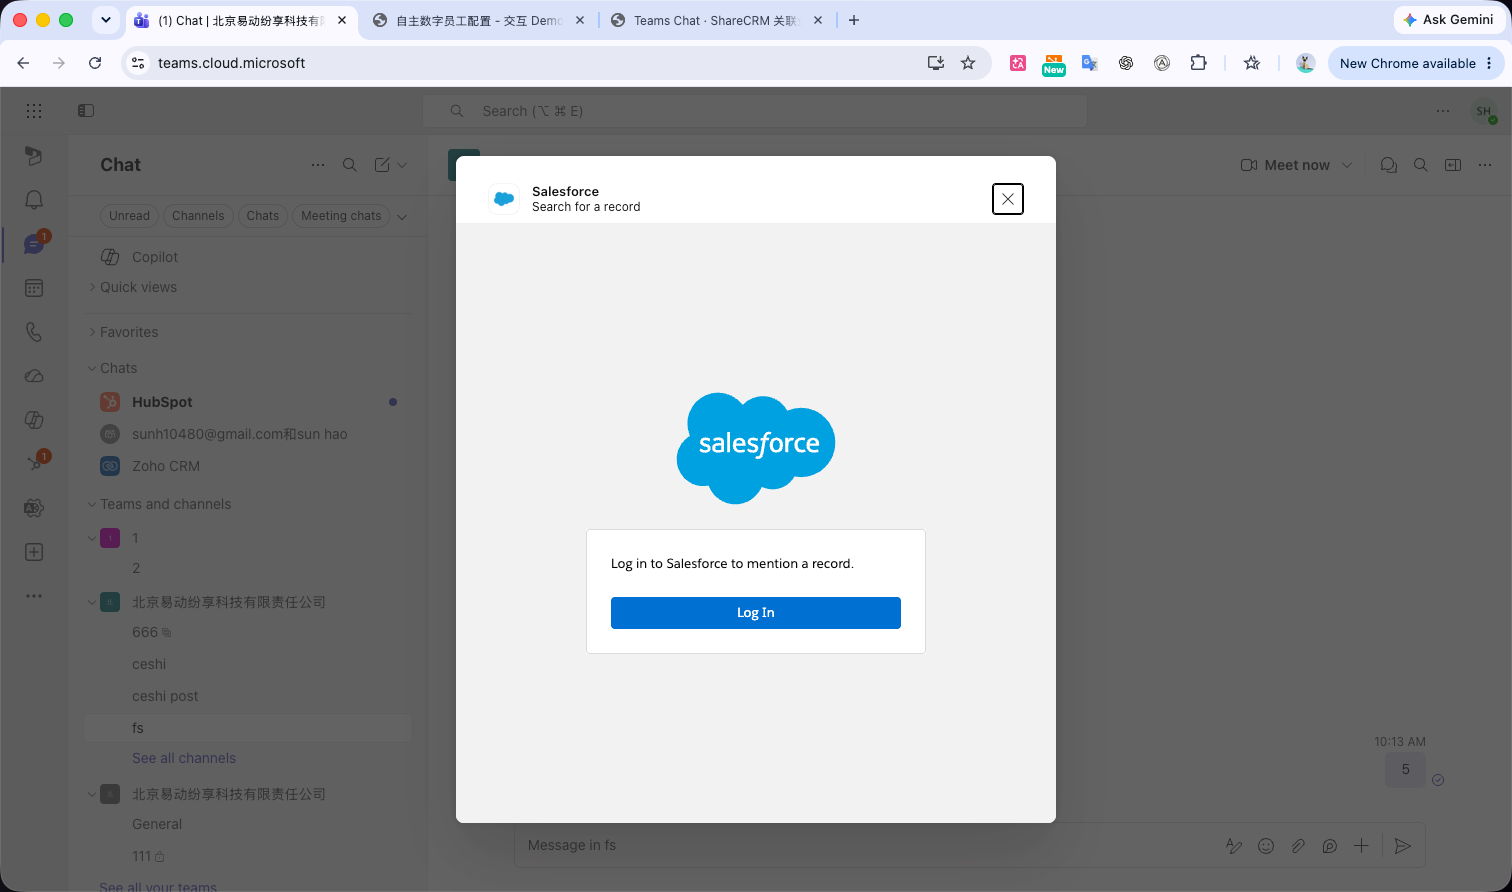1512x892 pixels.
Task: Open Copilot entry in chat list
Action: pyautogui.click(x=248, y=257)
